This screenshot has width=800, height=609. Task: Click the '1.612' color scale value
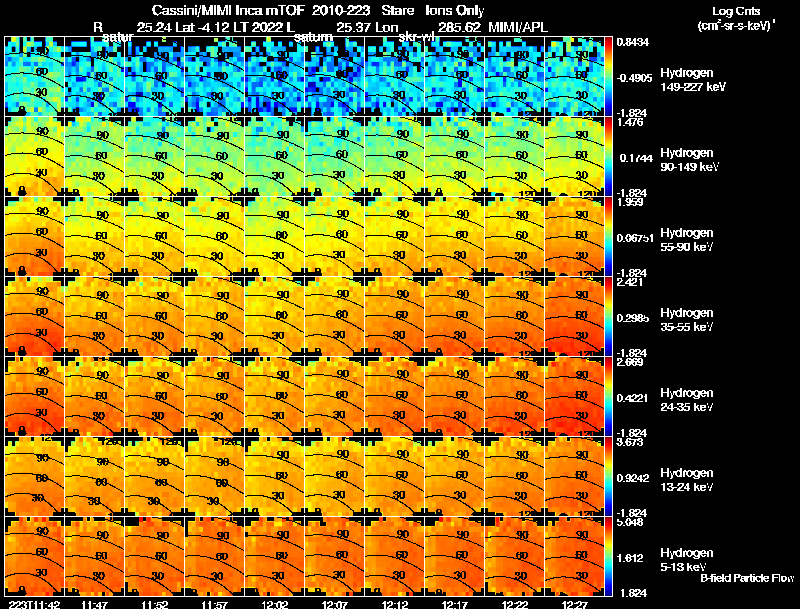tap(630, 559)
